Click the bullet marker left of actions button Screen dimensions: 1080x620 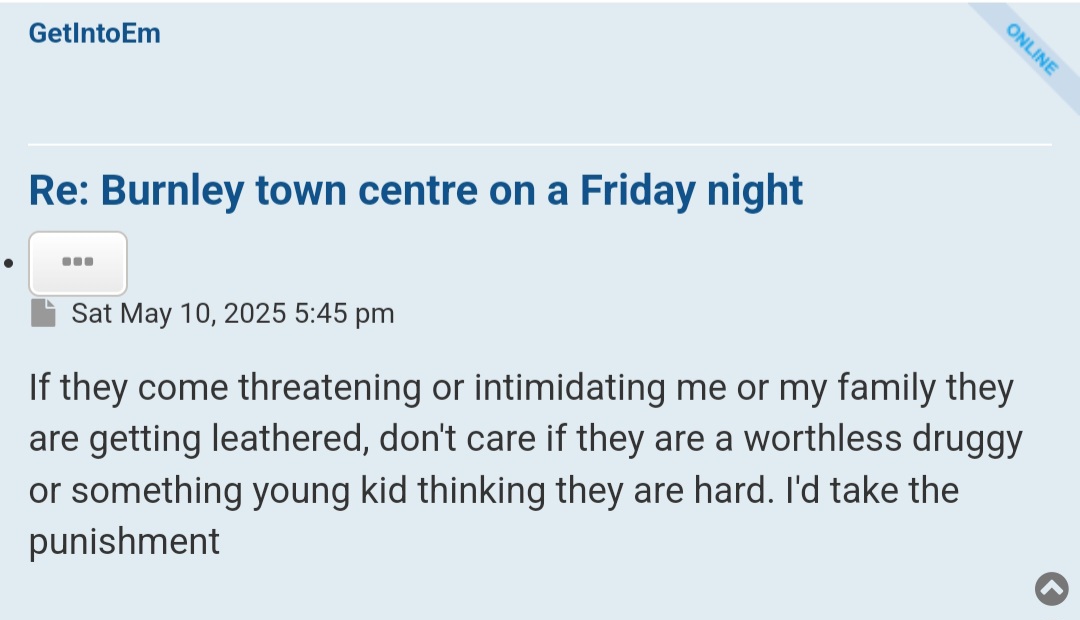click(9, 264)
